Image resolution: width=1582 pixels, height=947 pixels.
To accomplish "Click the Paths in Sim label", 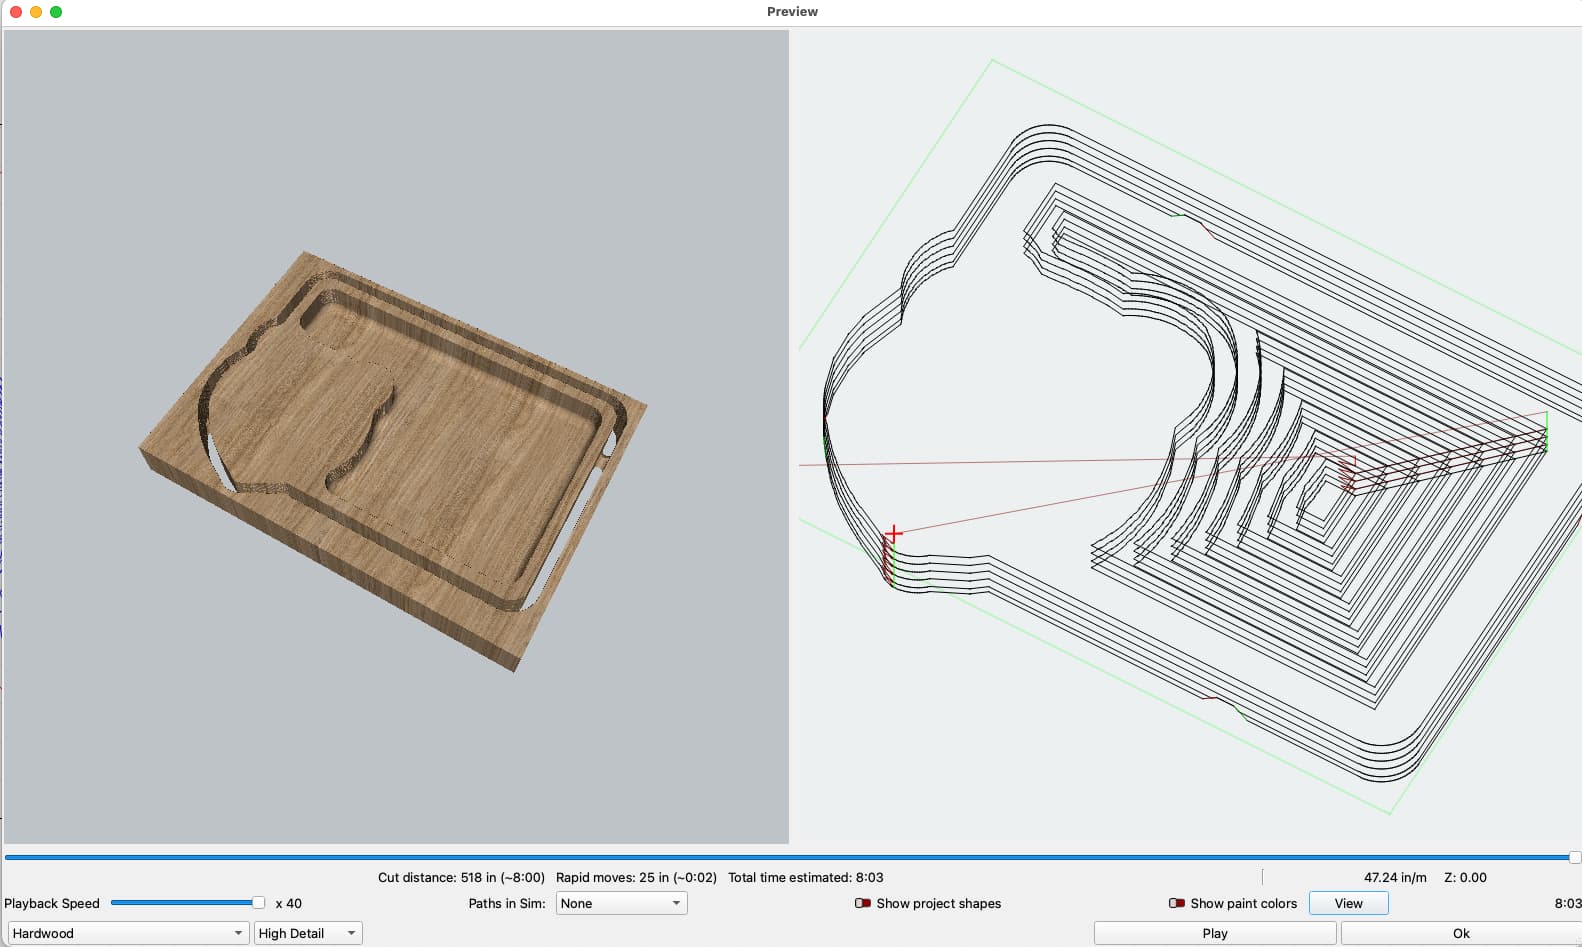I will point(507,903).
